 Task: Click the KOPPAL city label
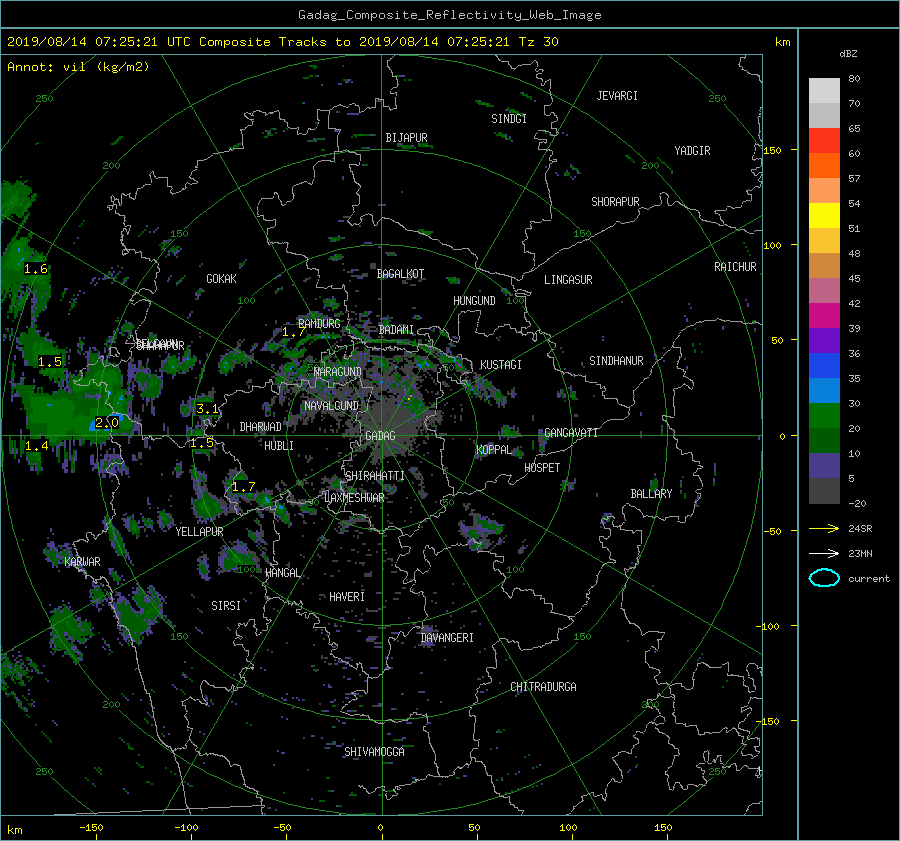click(494, 450)
